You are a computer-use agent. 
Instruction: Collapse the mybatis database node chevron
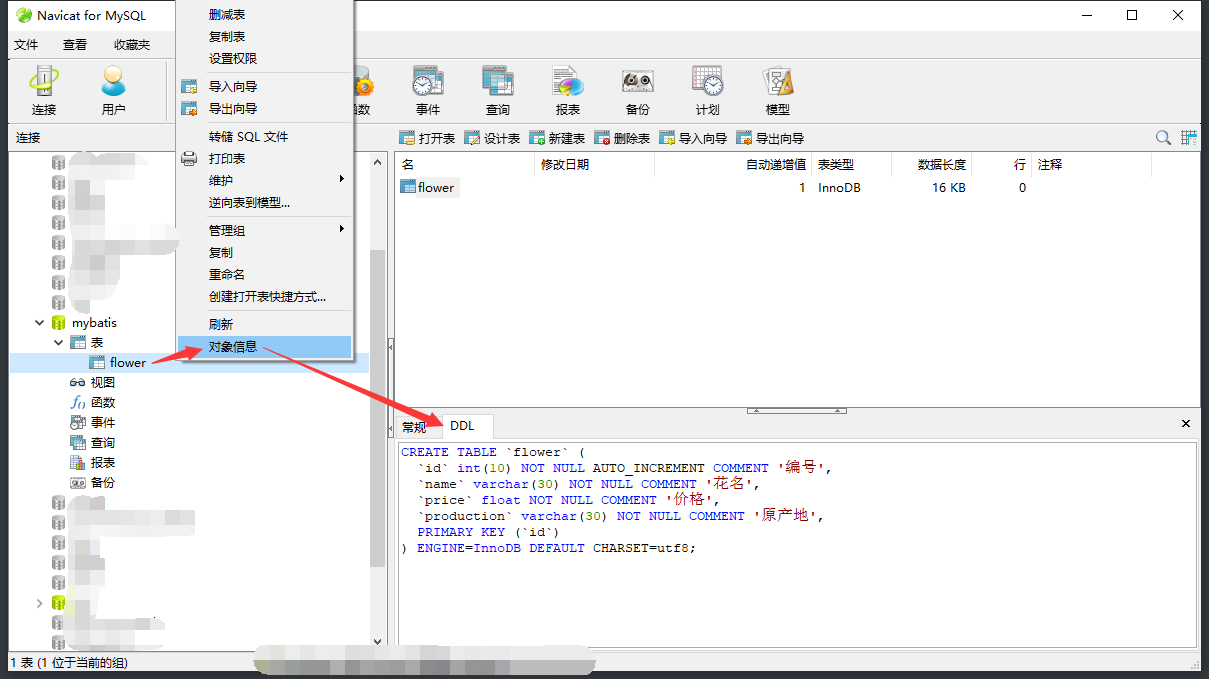point(40,323)
